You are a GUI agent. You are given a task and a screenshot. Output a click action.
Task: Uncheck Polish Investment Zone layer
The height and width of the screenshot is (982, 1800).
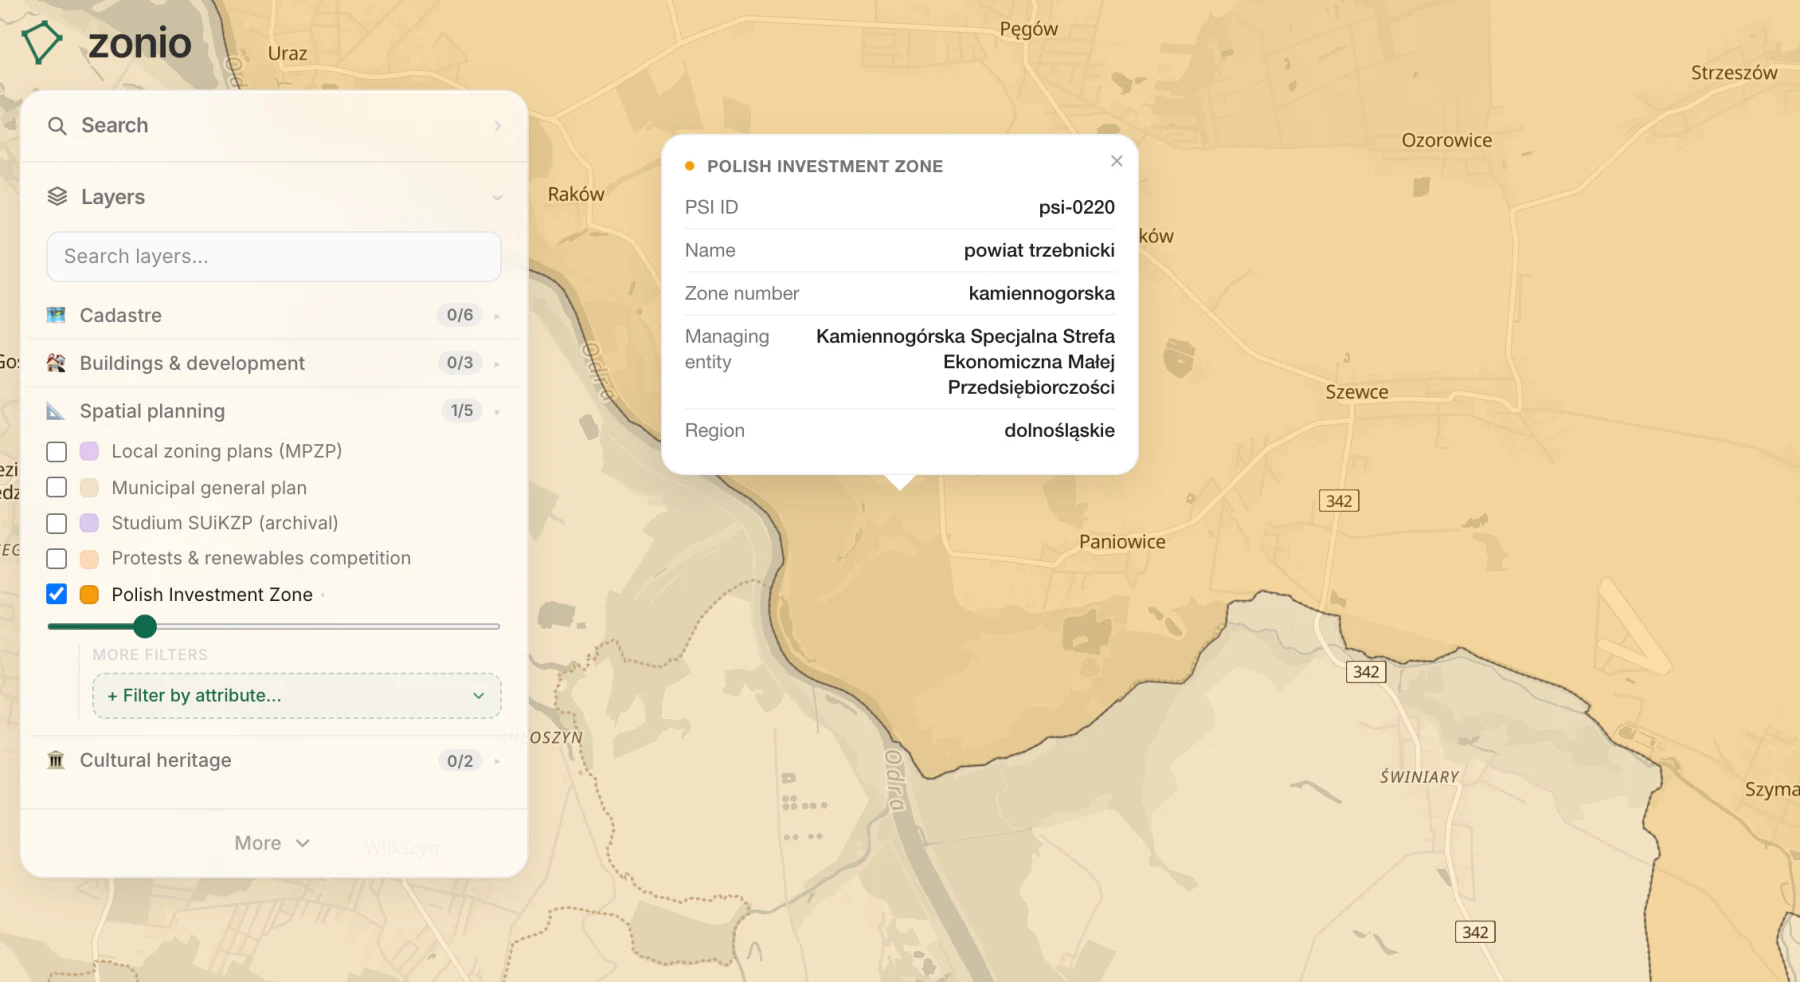pos(57,594)
